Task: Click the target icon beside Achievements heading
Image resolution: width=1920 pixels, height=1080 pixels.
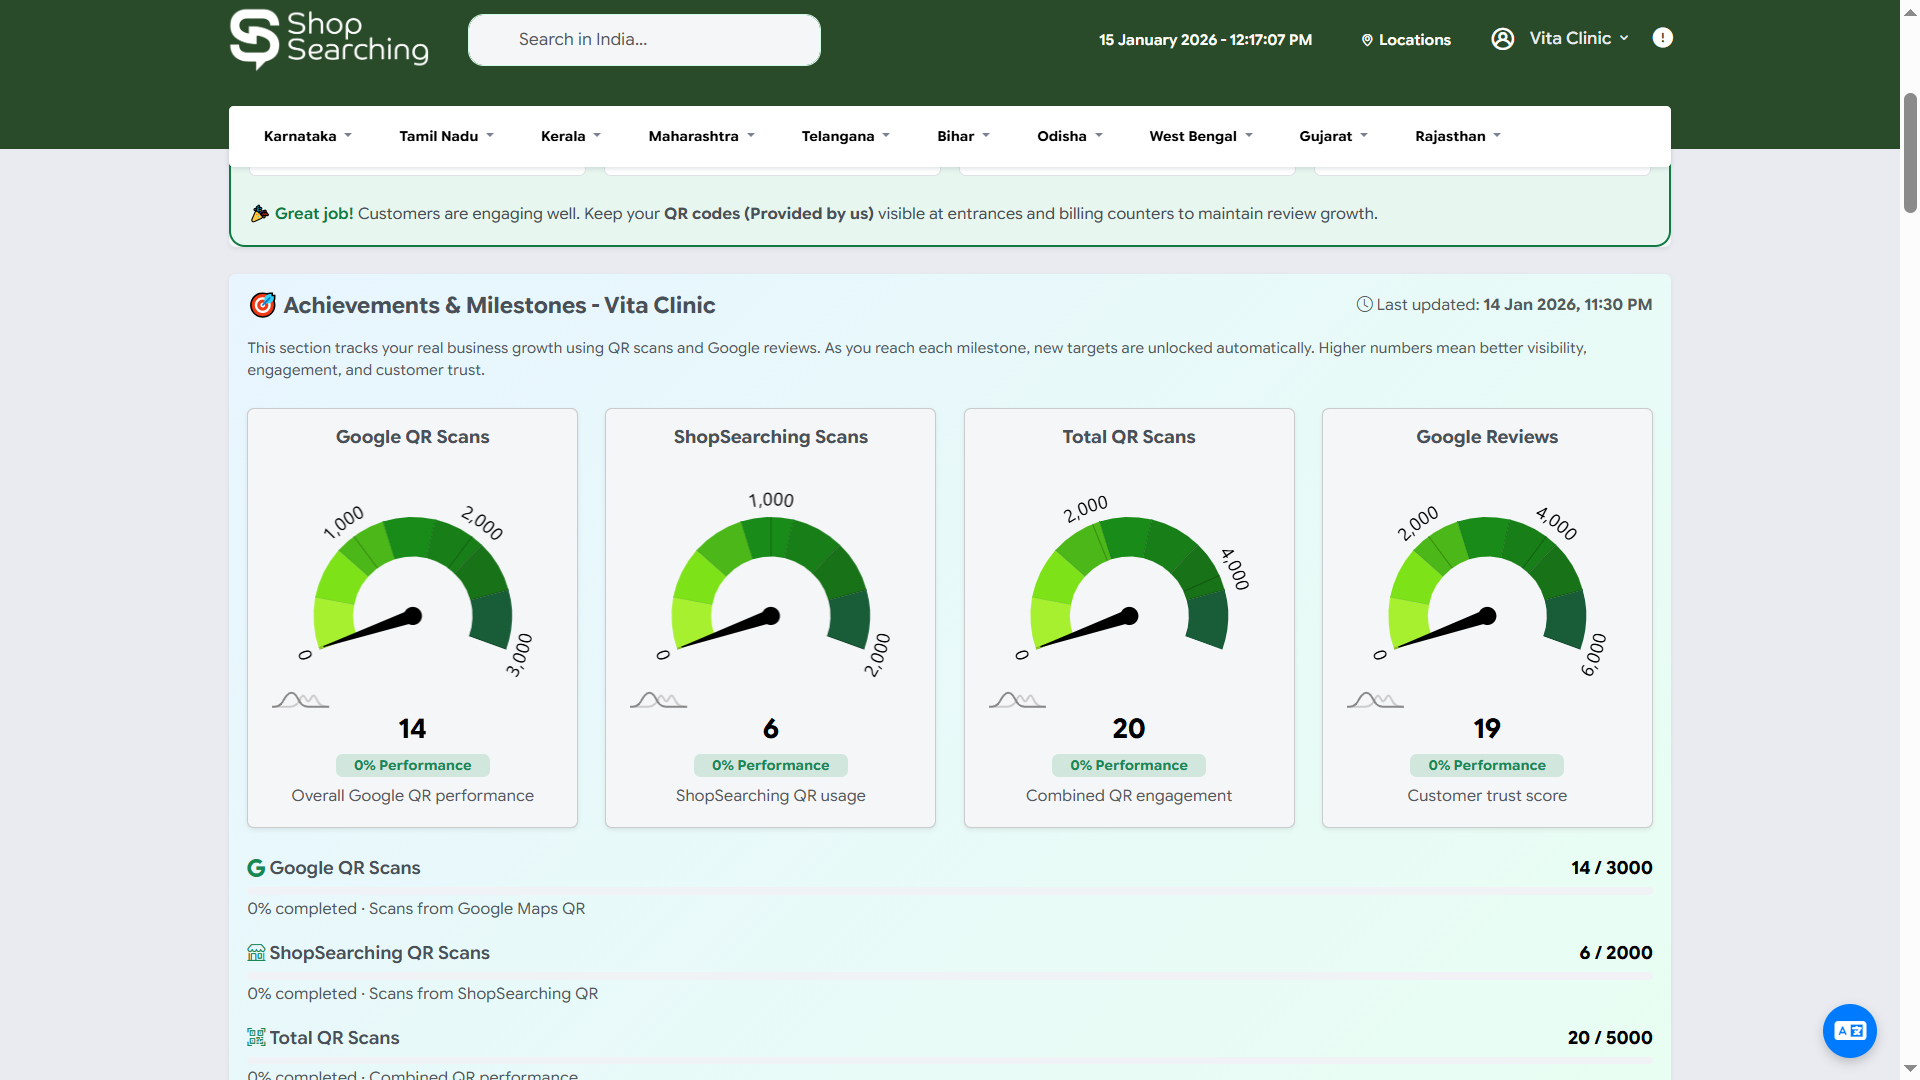Action: [262, 305]
